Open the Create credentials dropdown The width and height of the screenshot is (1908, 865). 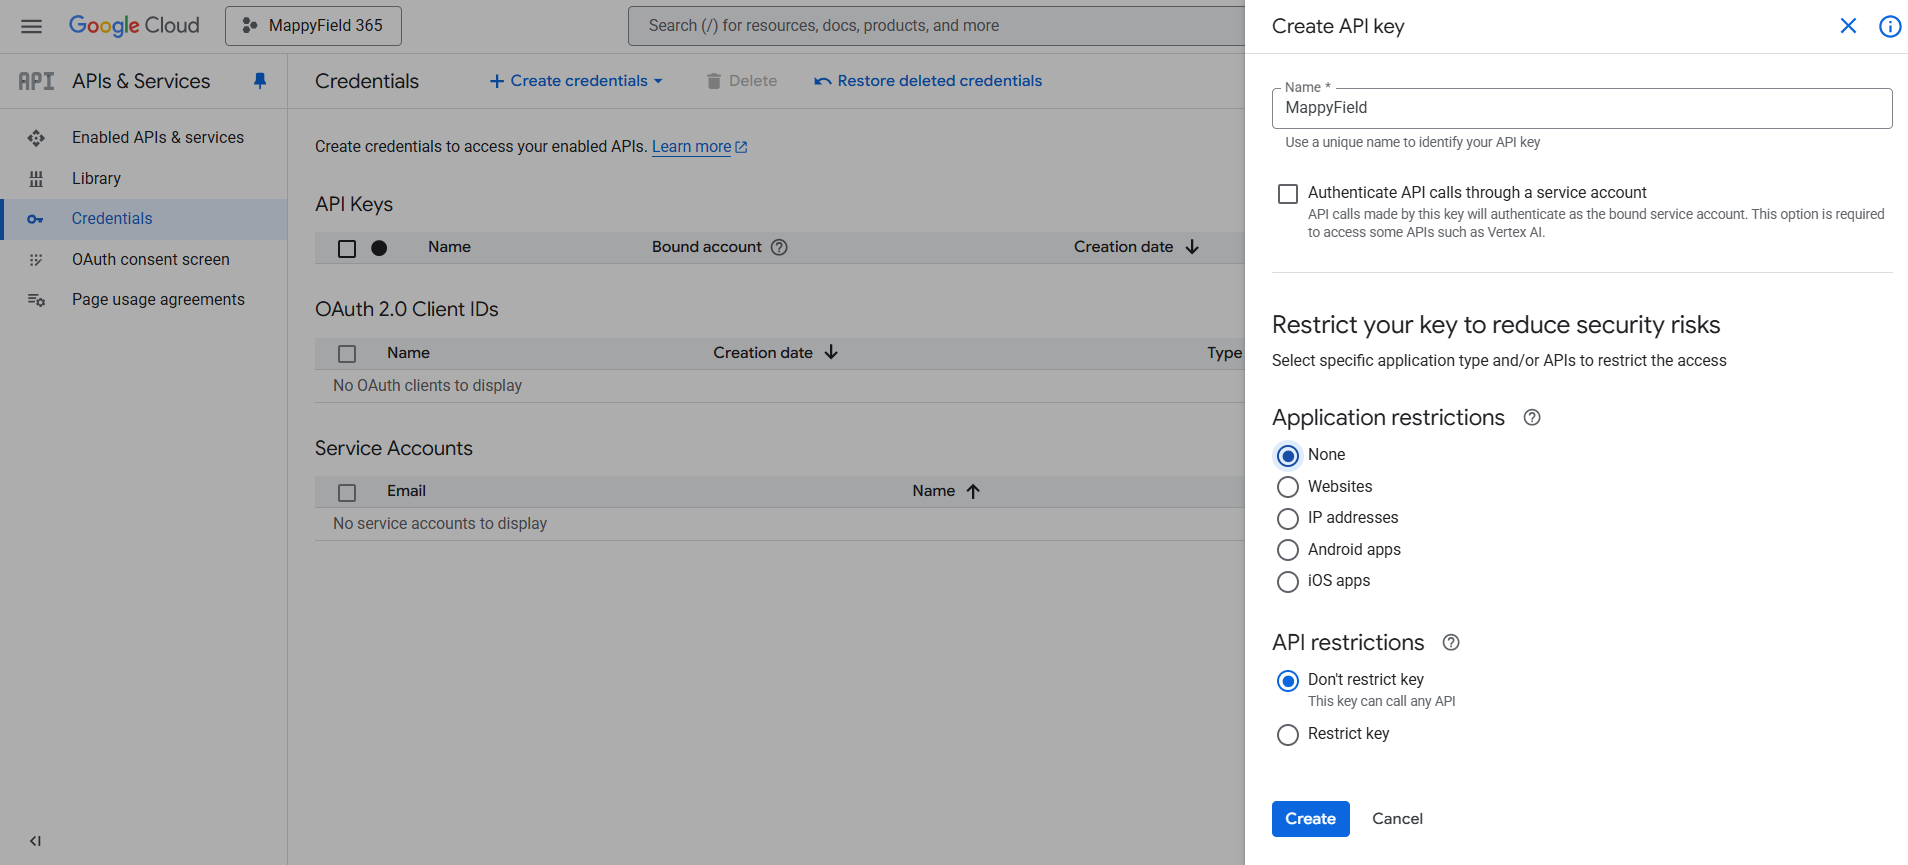576,81
